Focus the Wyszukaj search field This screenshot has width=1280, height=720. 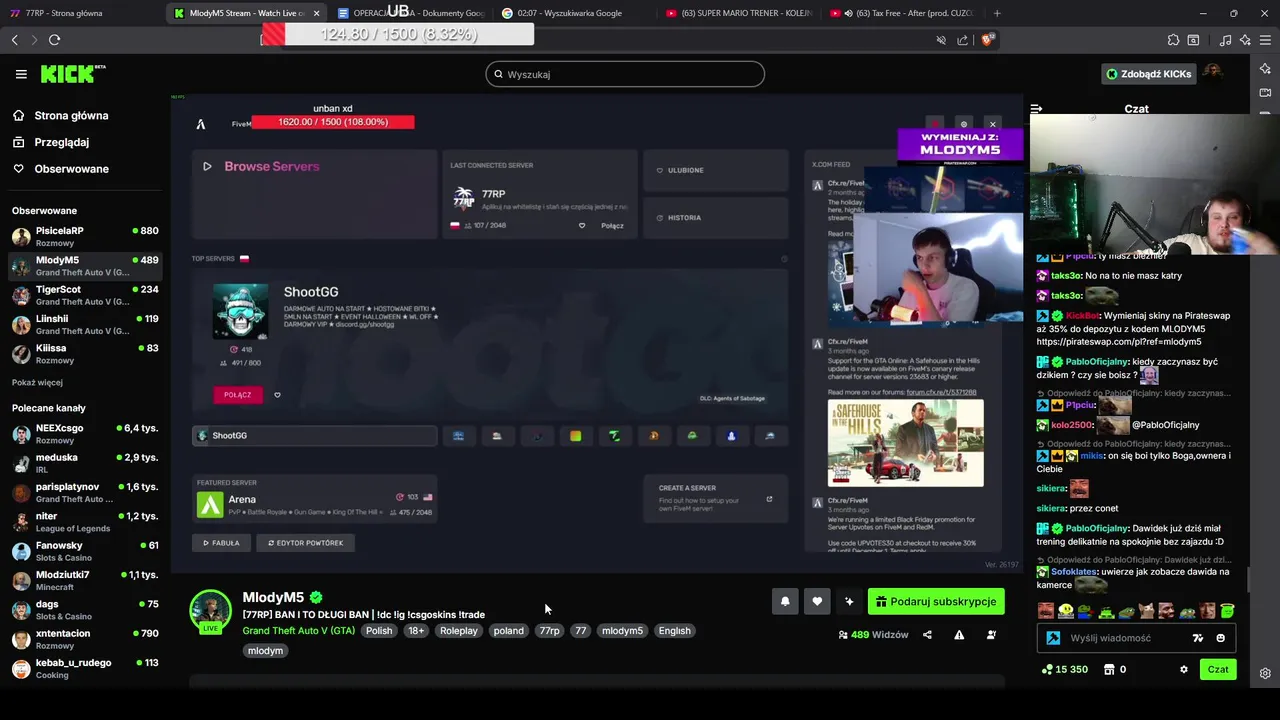[625, 74]
